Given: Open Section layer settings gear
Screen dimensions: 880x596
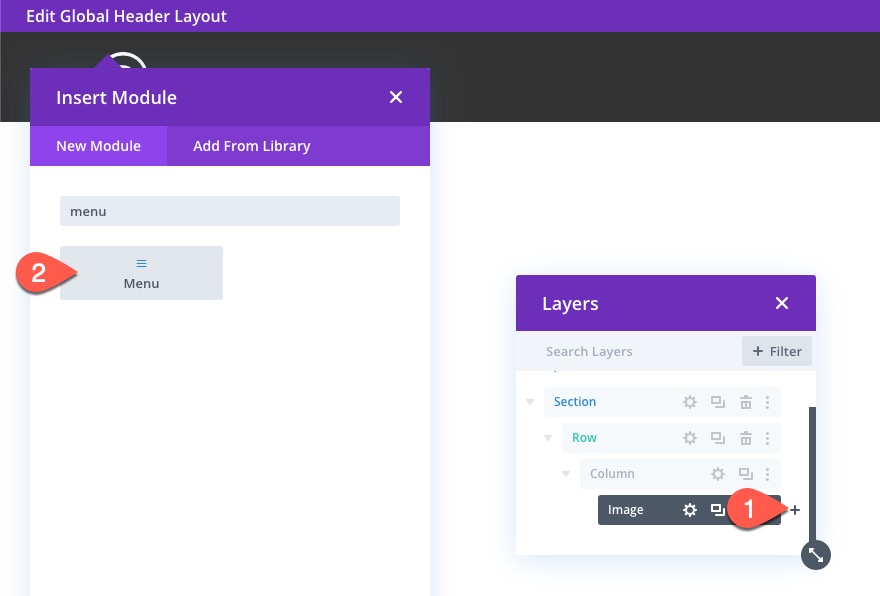Looking at the screenshot, I should coord(690,402).
